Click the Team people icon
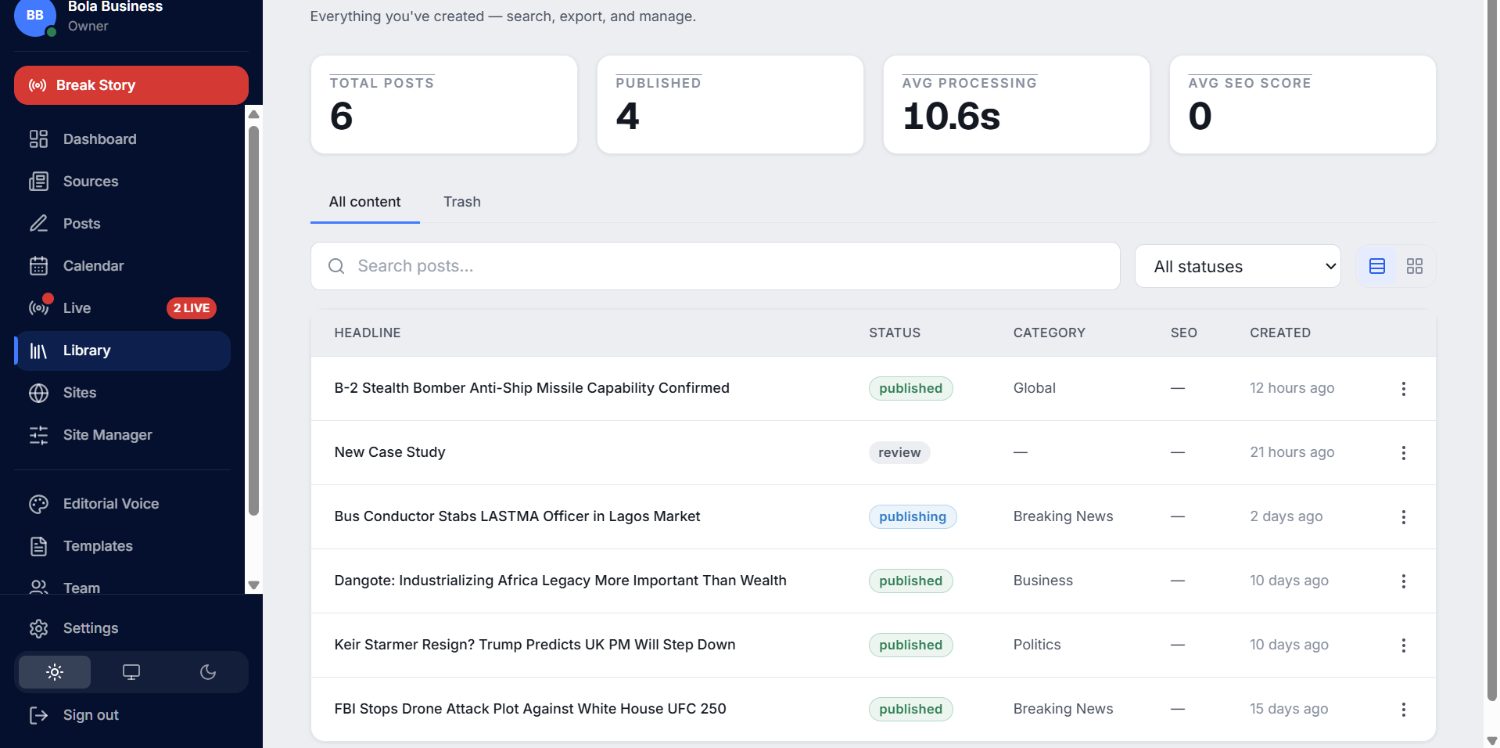 tap(39, 588)
